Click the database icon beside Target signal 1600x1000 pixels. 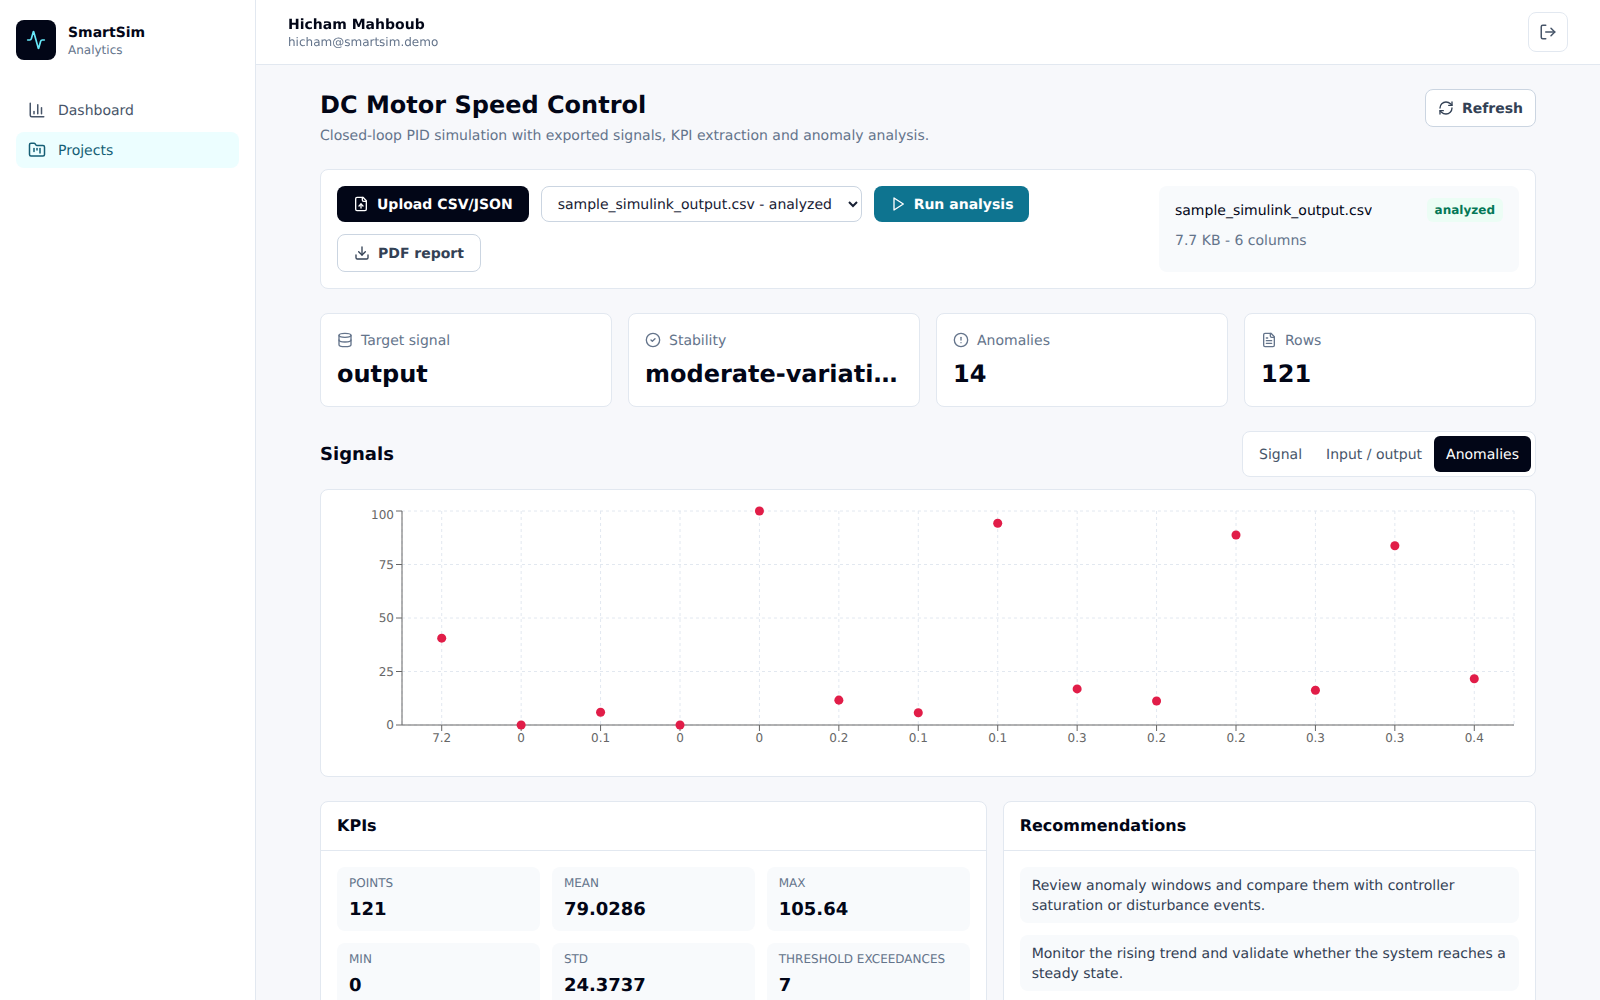[345, 340]
